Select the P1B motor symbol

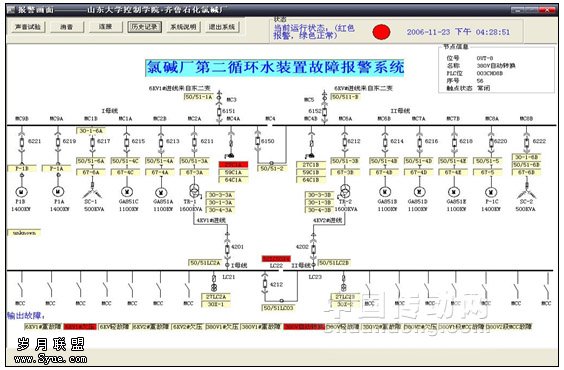pyautogui.click(x=21, y=192)
